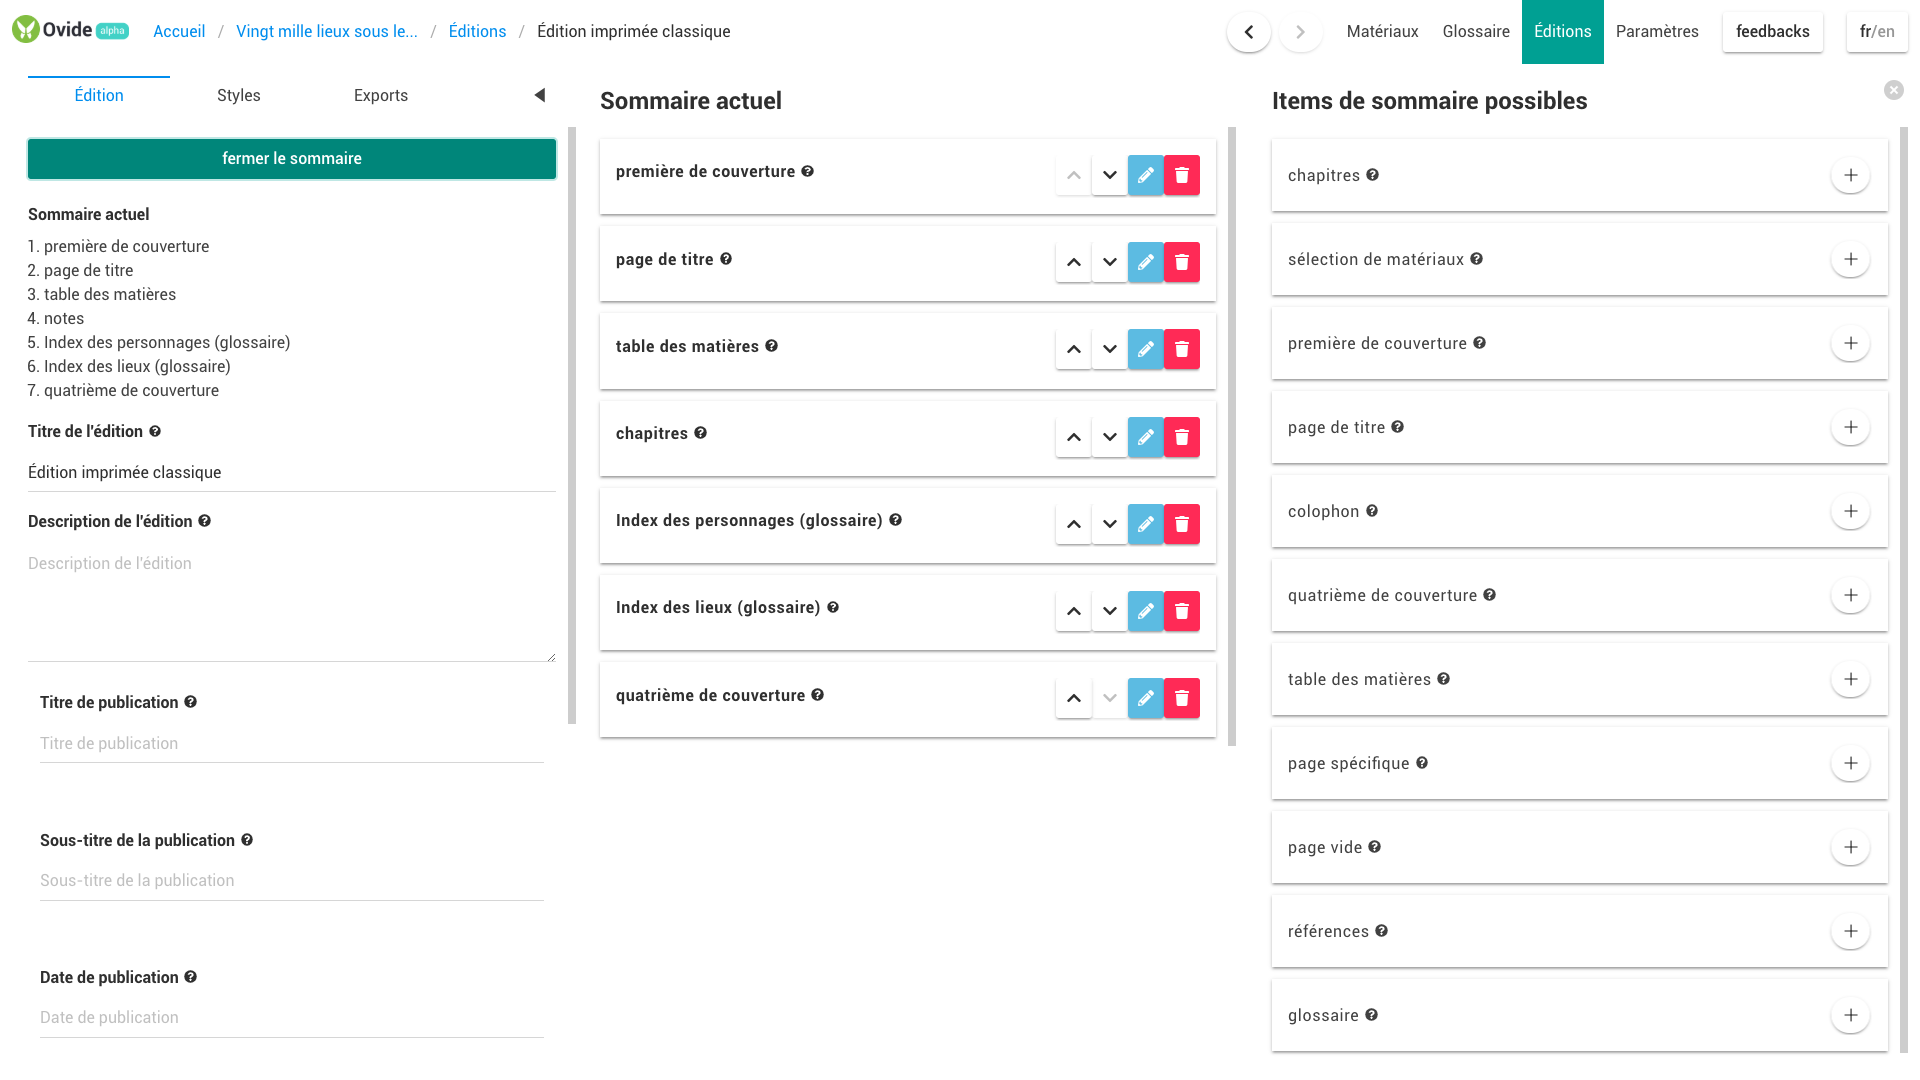Delete the 'quatrième de couverture' summary item

pos(1181,698)
